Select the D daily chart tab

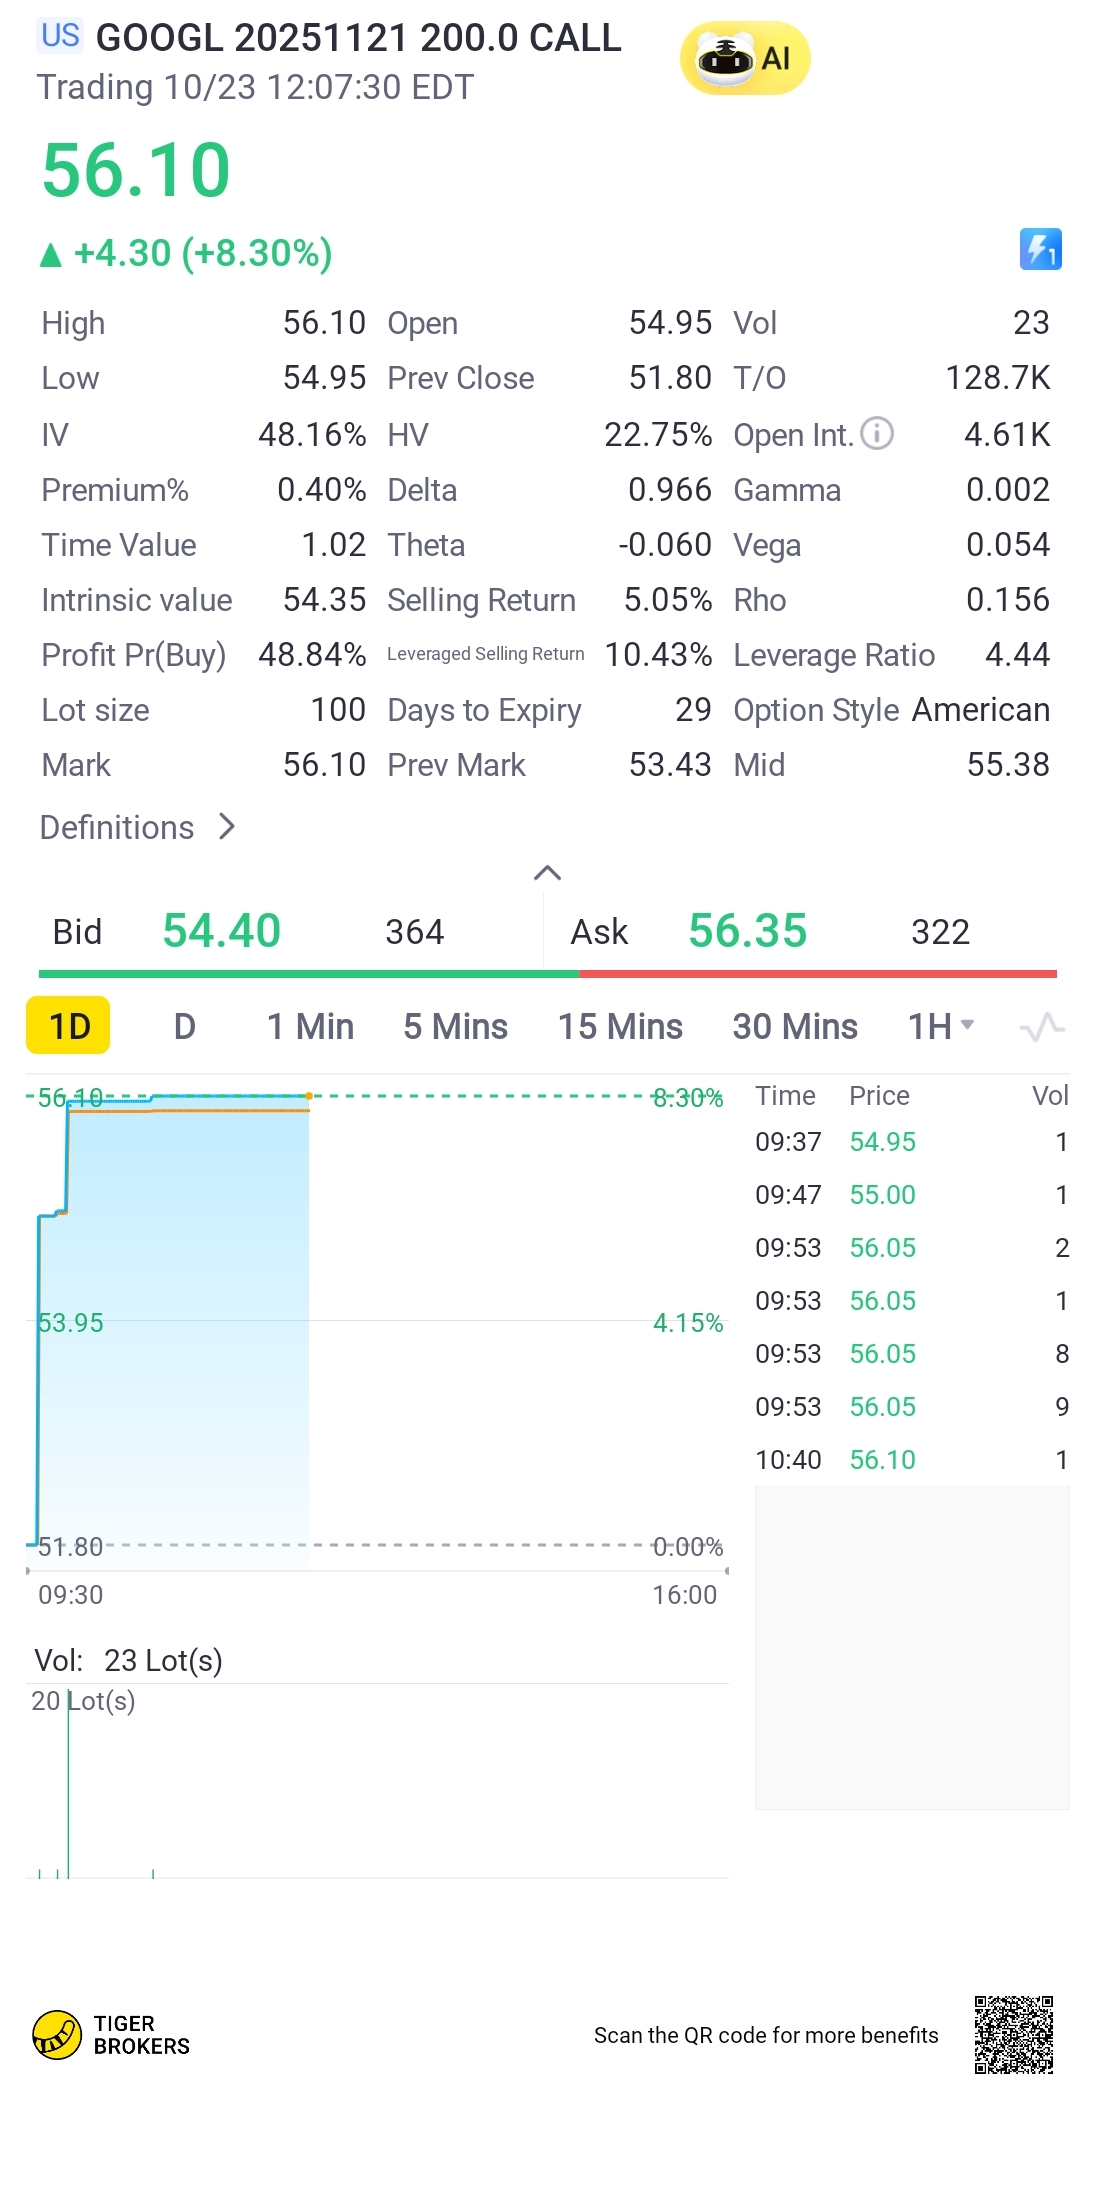click(185, 1027)
